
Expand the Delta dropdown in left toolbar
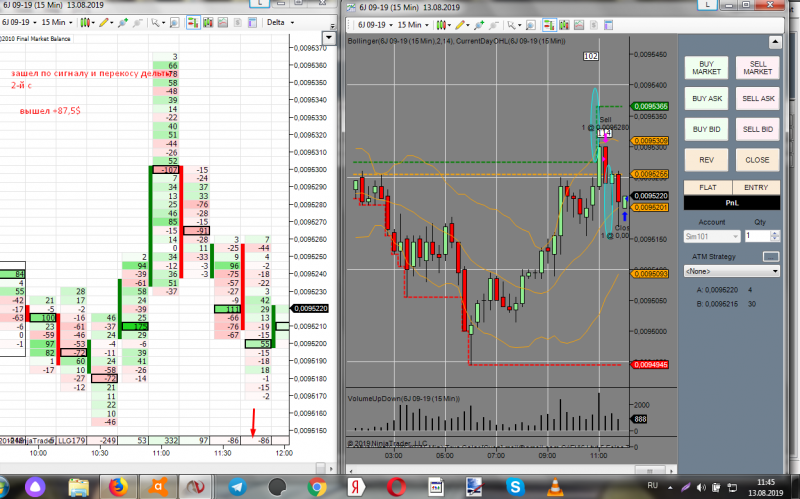pos(292,23)
